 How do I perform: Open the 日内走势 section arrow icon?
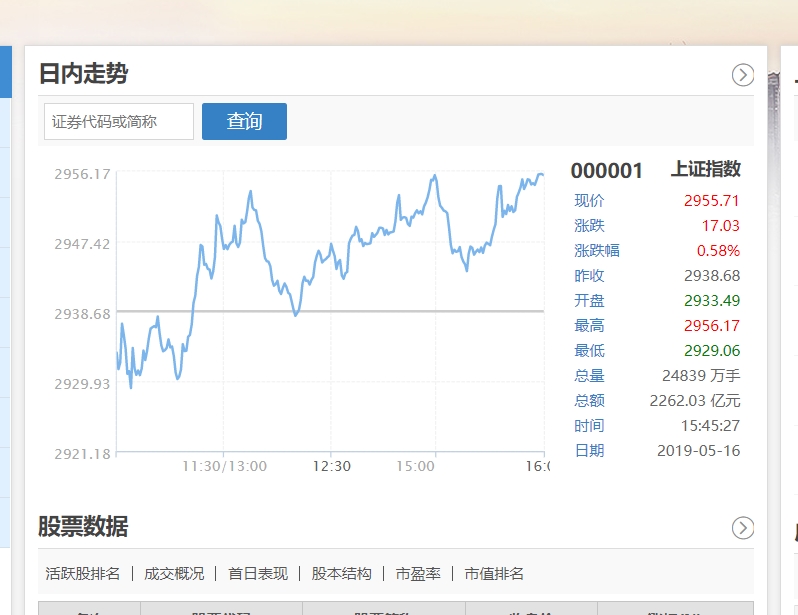coord(743,75)
